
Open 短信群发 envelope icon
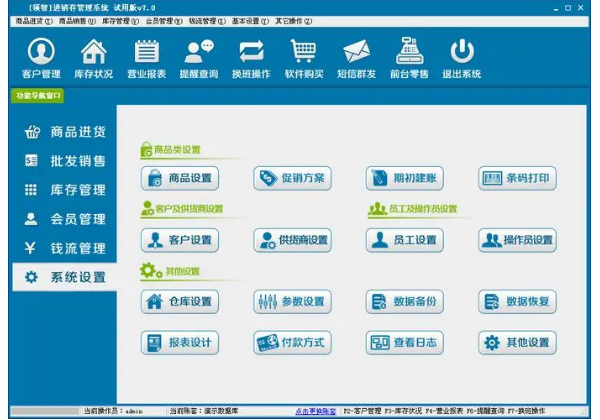click(356, 58)
